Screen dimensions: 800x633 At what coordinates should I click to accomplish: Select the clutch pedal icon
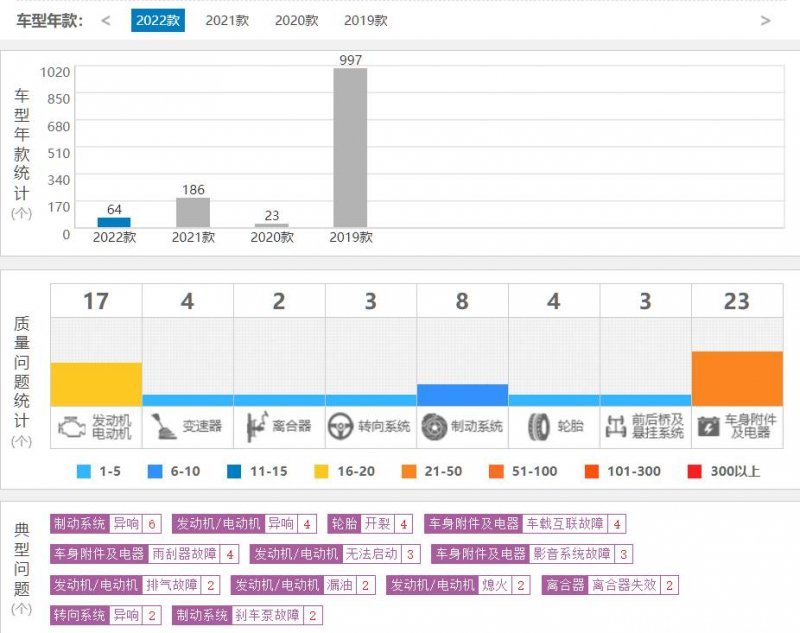tap(254, 426)
